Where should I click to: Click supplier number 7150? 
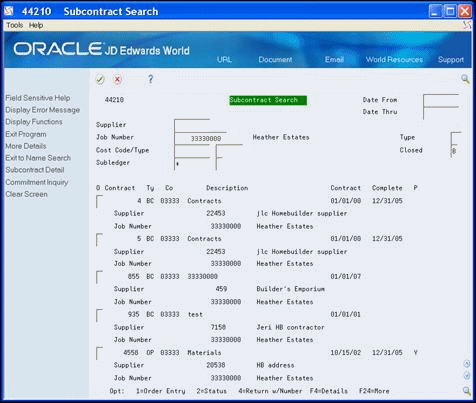[x=218, y=327]
